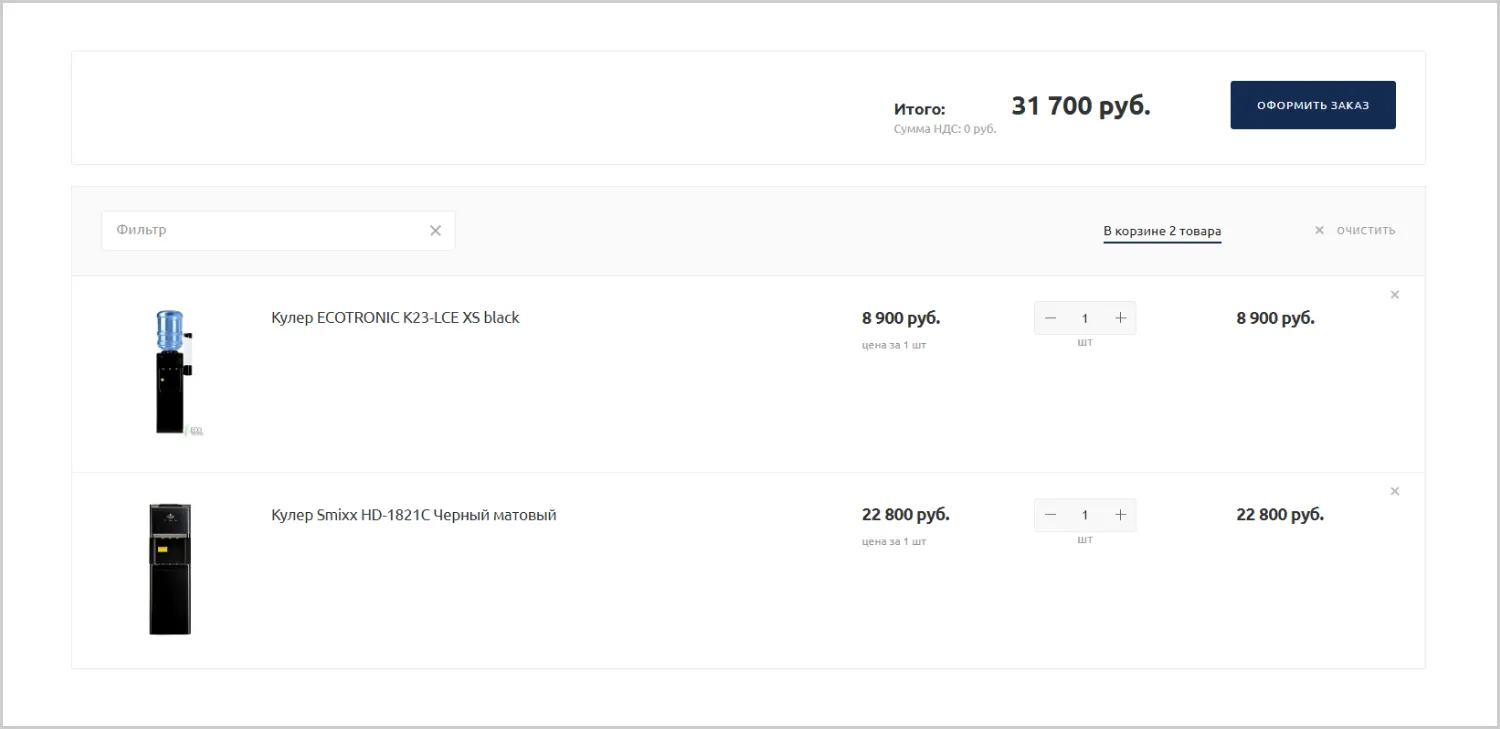
Task: Select ECOTRONIC unit price 8 900 руб.
Action: pos(901,318)
